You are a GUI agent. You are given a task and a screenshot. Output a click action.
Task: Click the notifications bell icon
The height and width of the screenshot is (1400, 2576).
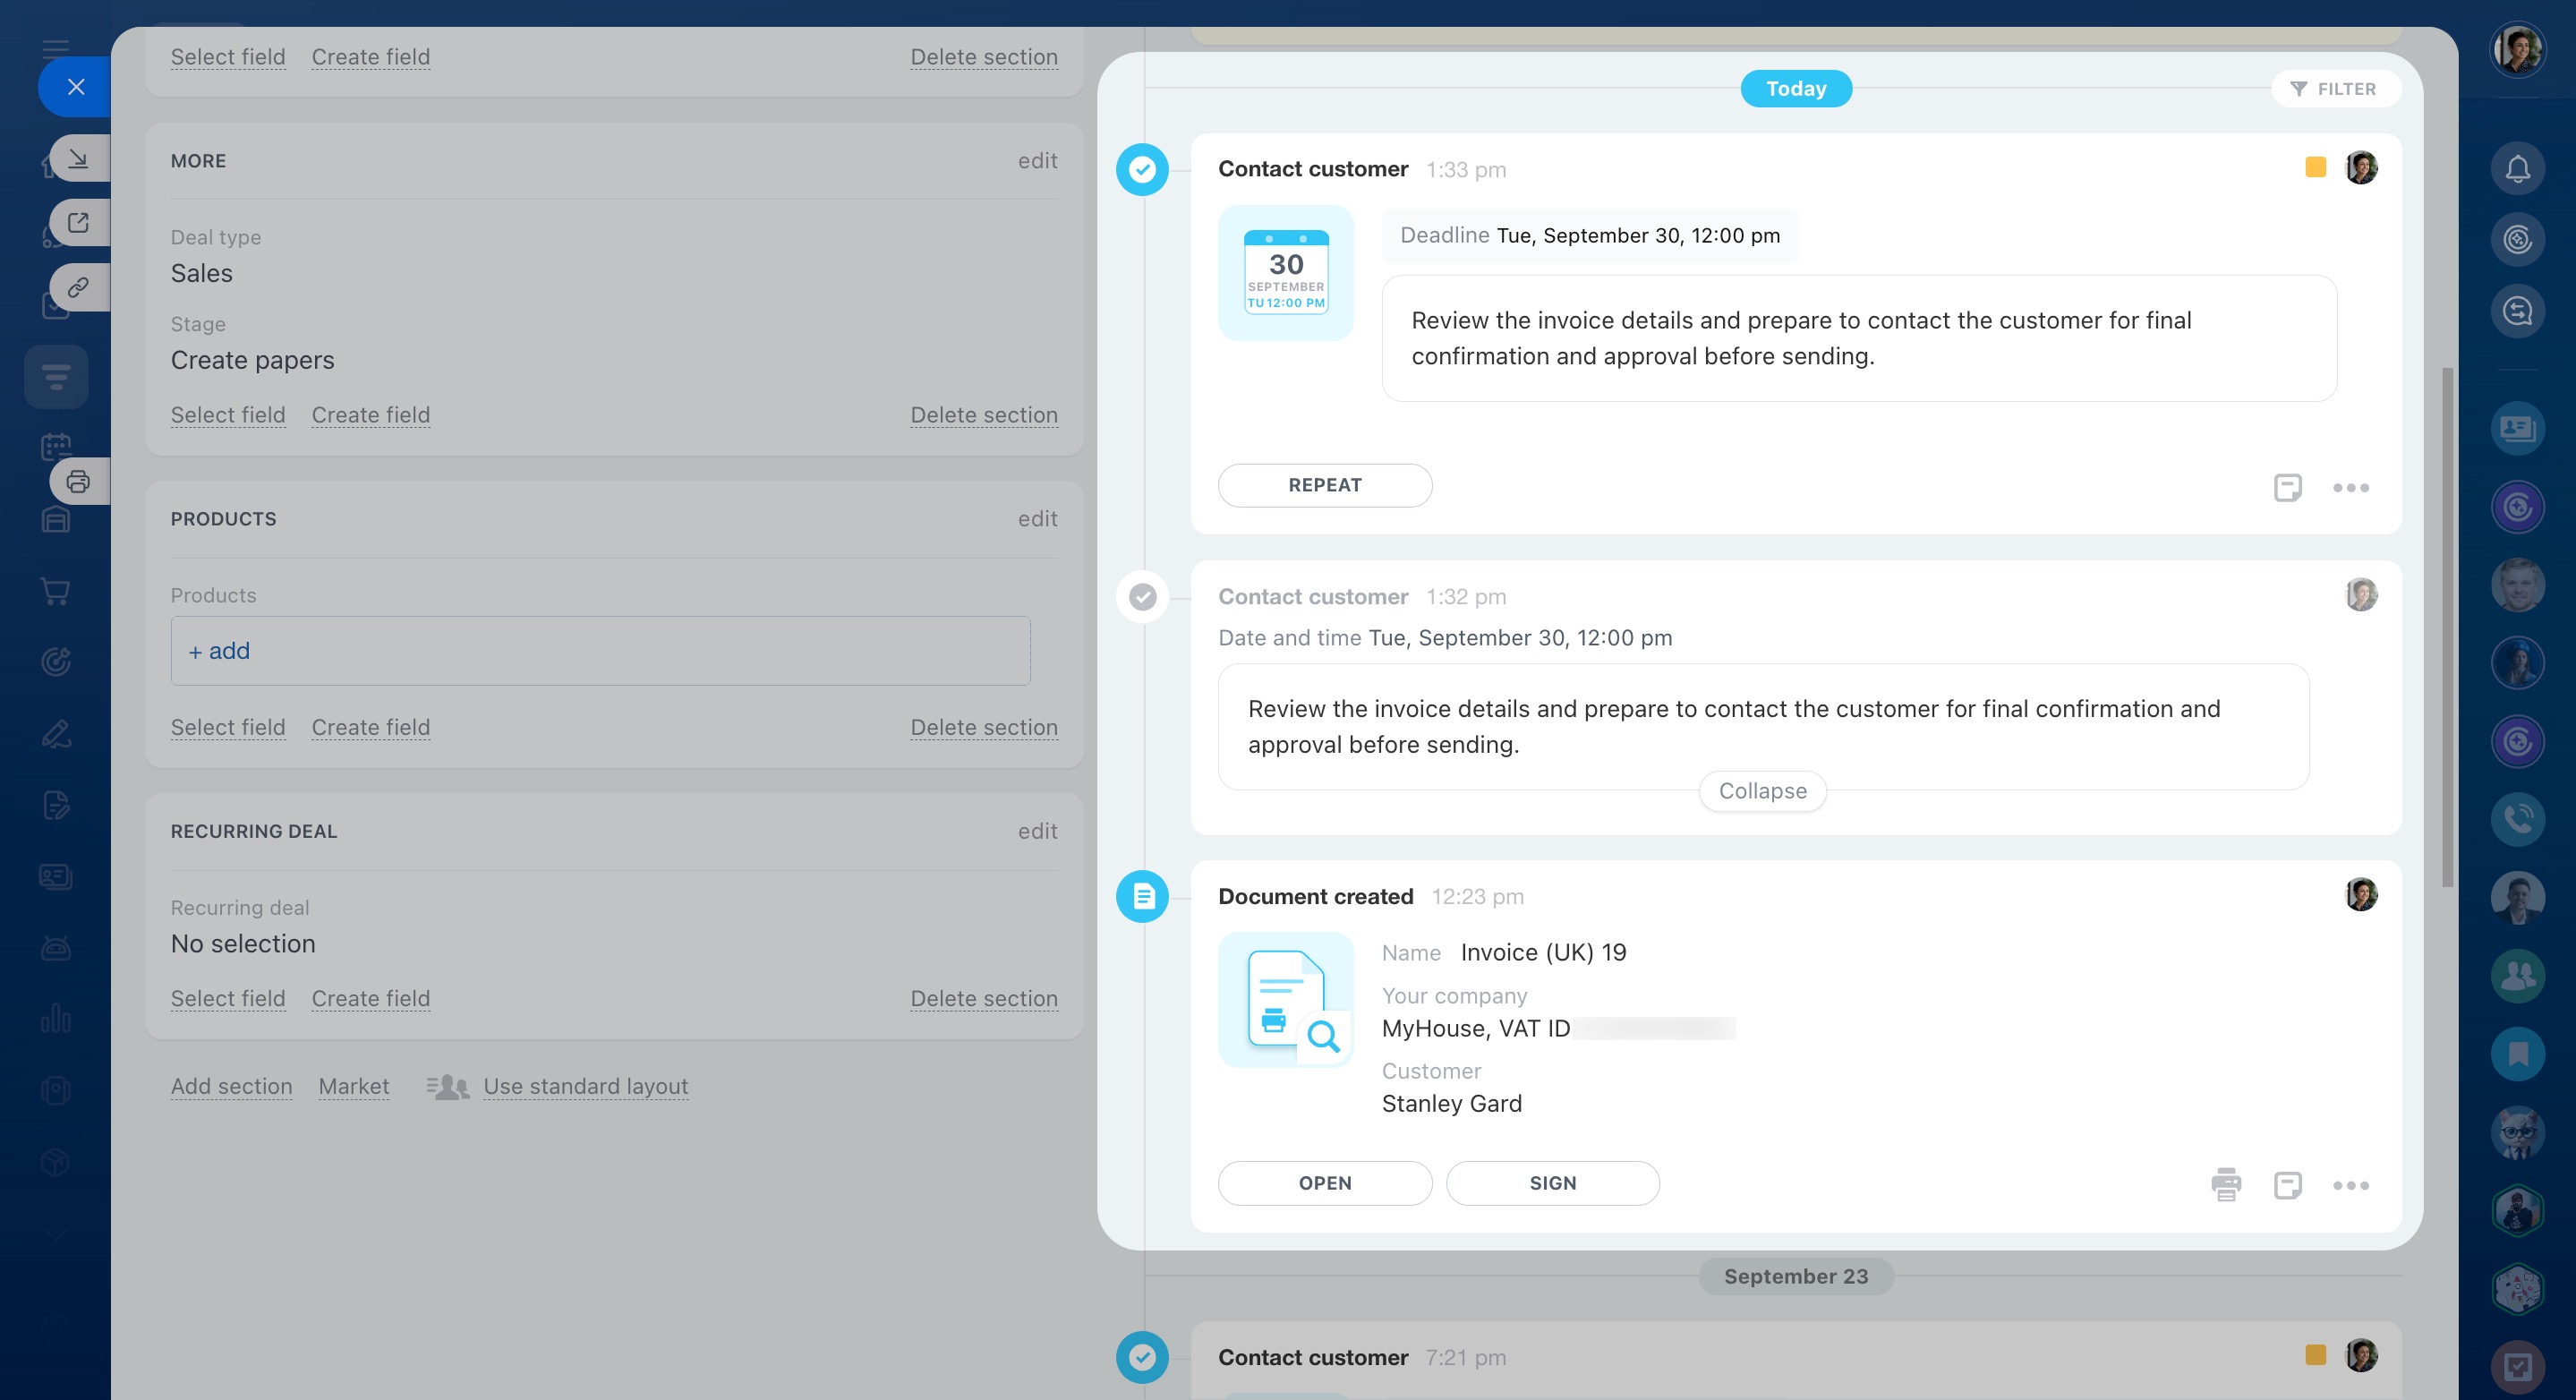coord(2517,169)
